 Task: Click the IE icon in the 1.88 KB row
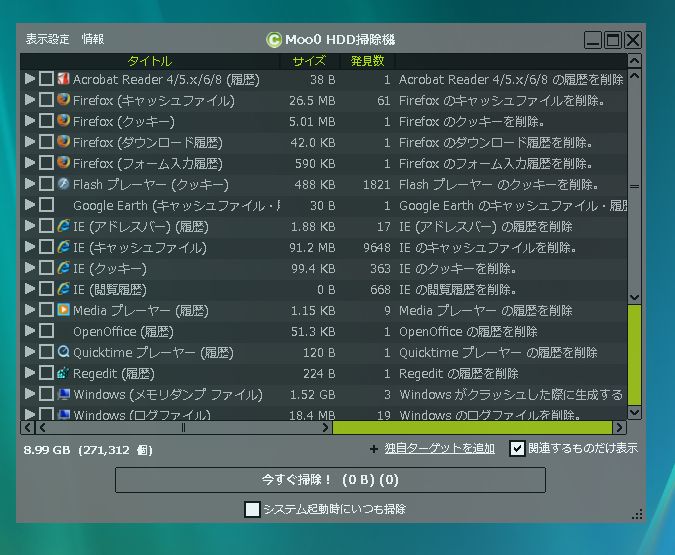click(63, 226)
